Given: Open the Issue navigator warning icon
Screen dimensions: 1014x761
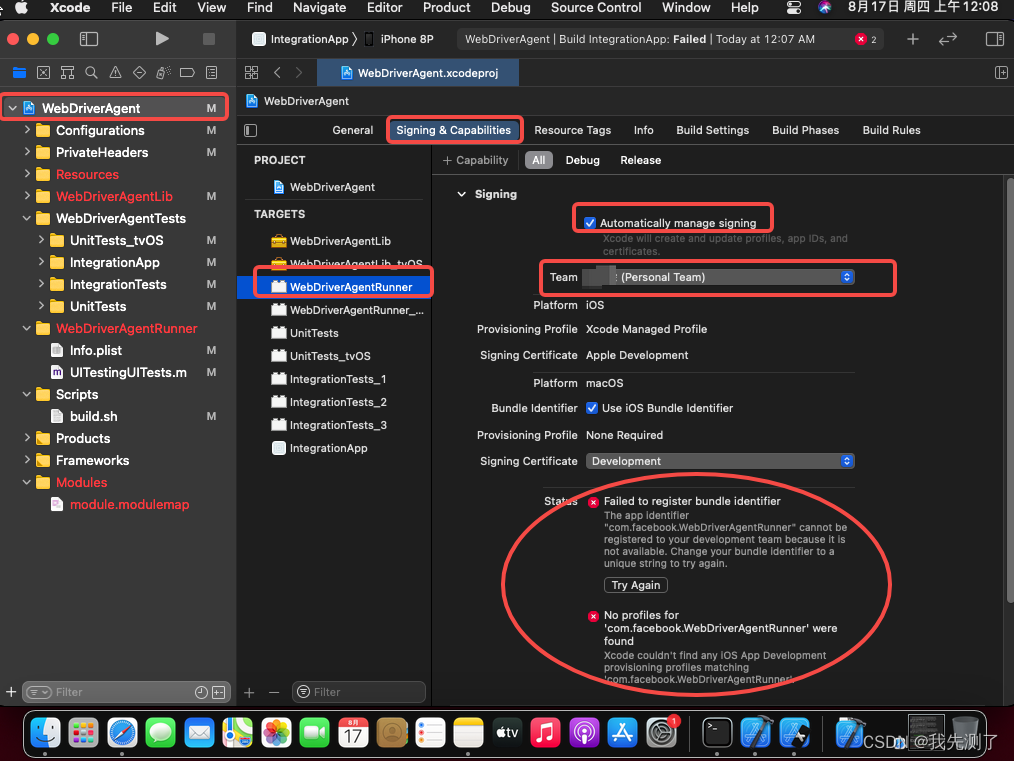Looking at the screenshot, I should tap(115, 72).
